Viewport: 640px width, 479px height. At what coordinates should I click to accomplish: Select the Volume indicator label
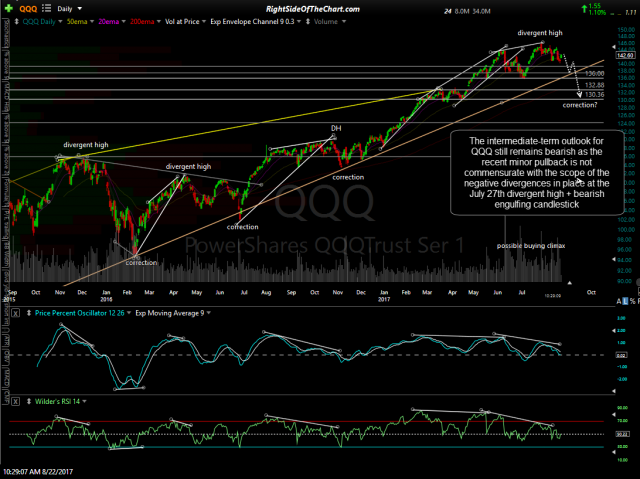click(326, 22)
